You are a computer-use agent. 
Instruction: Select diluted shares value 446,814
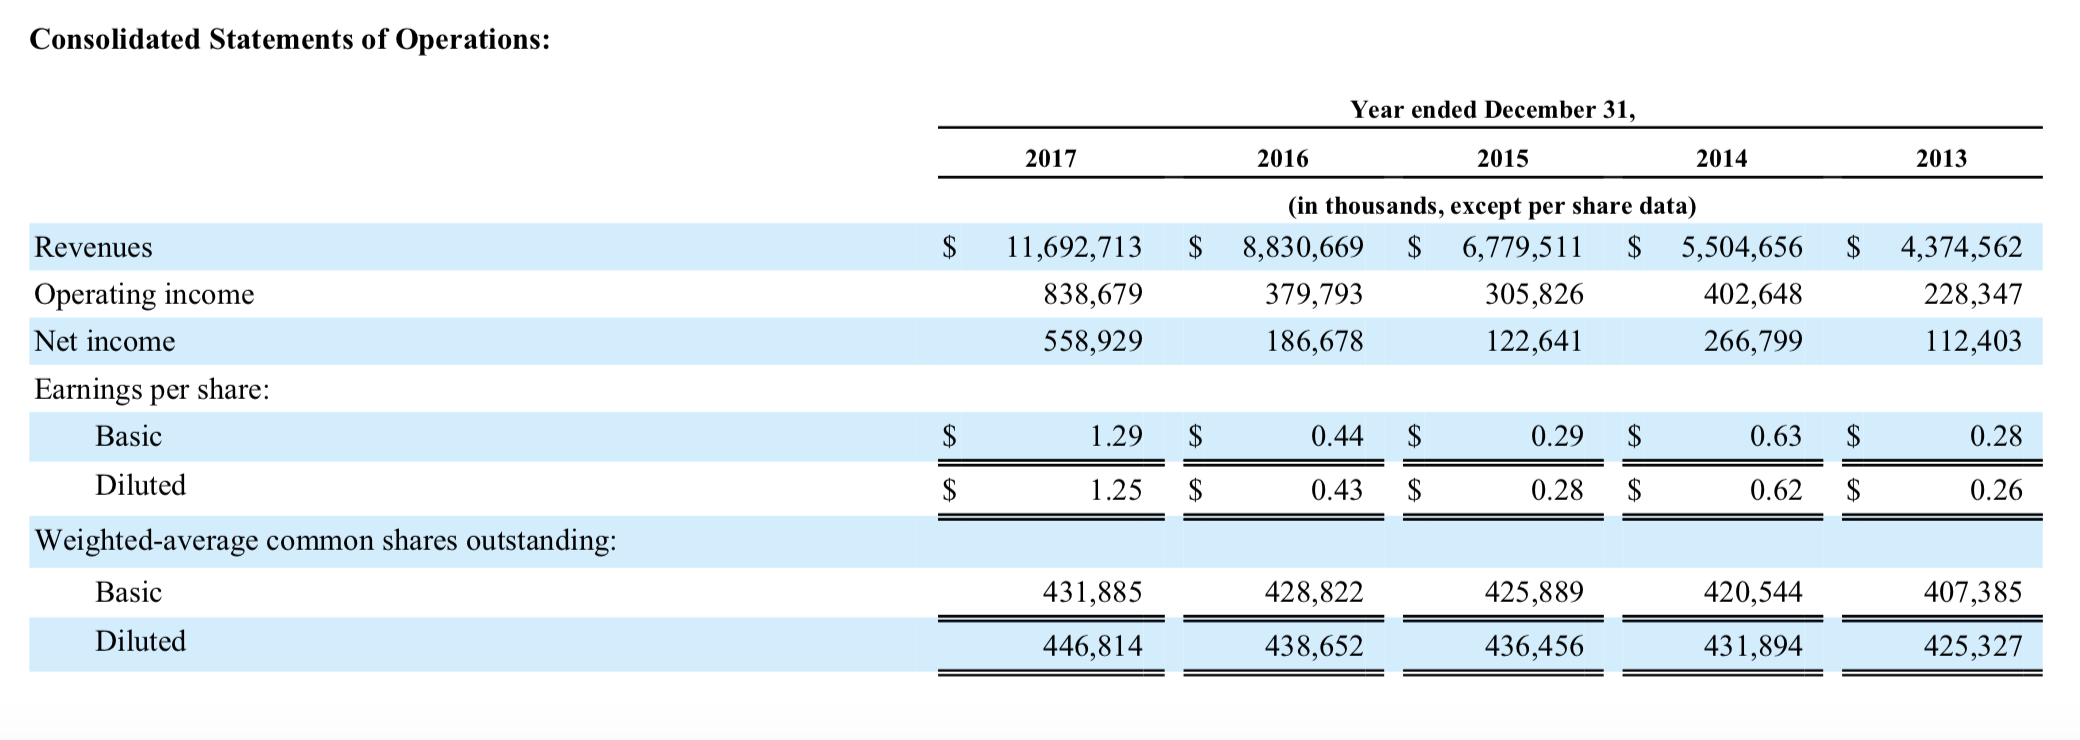click(x=1093, y=646)
